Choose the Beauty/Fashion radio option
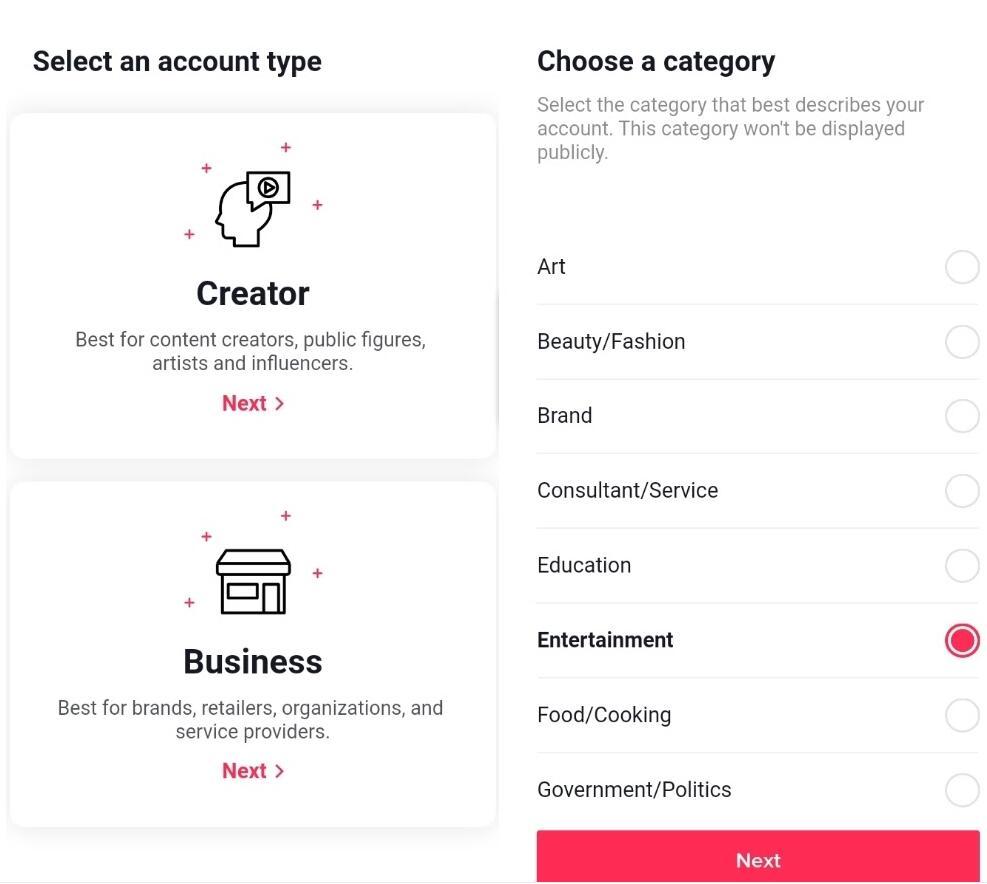 [961, 342]
